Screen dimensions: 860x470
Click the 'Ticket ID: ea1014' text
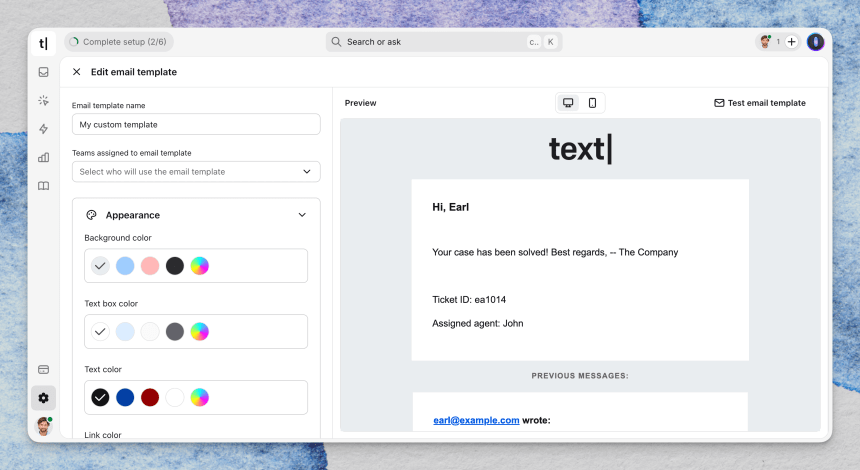(x=469, y=299)
